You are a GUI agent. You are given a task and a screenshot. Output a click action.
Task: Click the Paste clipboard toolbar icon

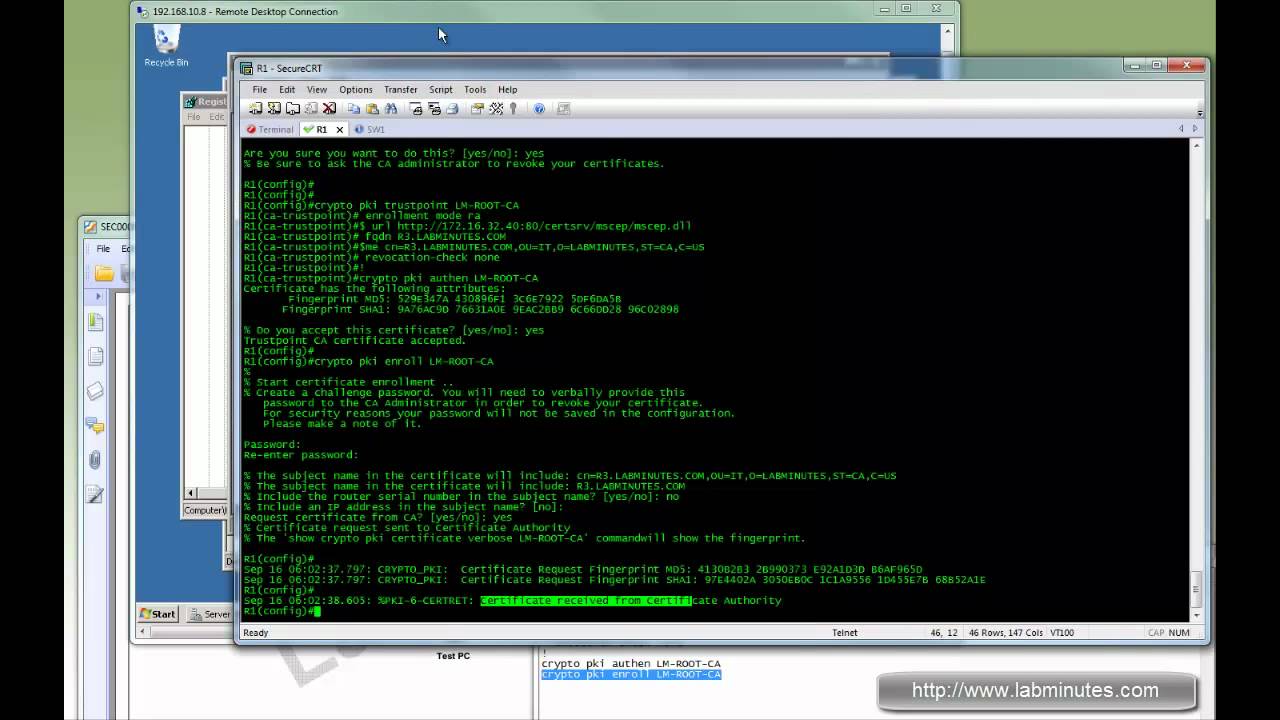tap(372, 108)
